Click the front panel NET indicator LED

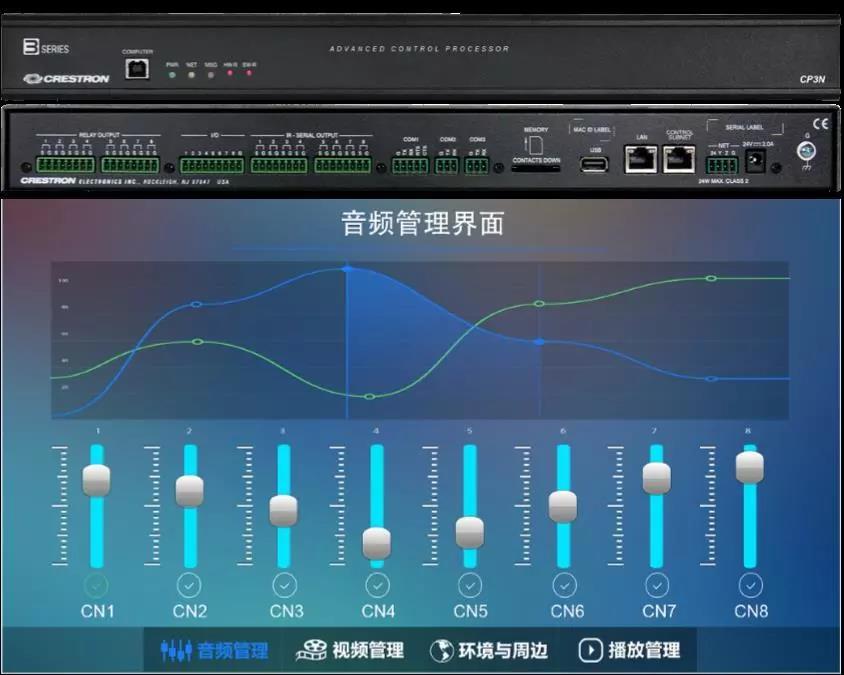pos(192,75)
